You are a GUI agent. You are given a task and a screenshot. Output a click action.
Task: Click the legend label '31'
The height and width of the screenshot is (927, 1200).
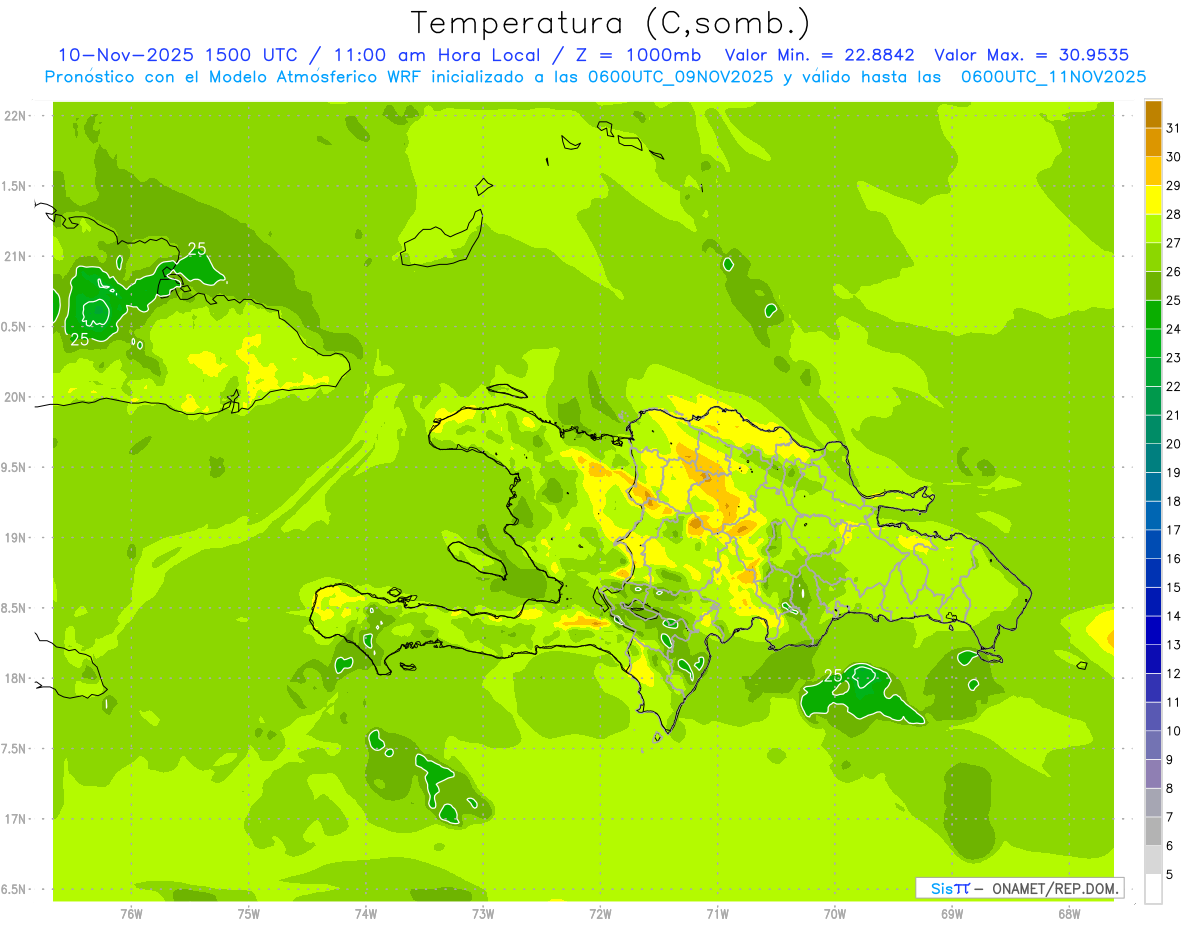[1174, 128]
